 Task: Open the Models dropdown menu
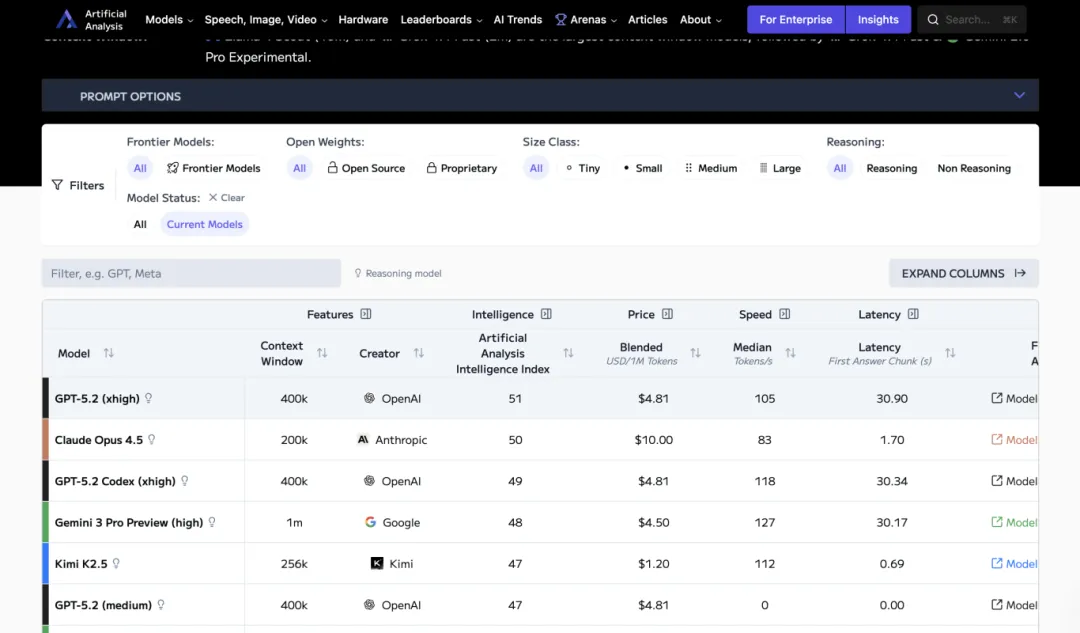coord(169,19)
